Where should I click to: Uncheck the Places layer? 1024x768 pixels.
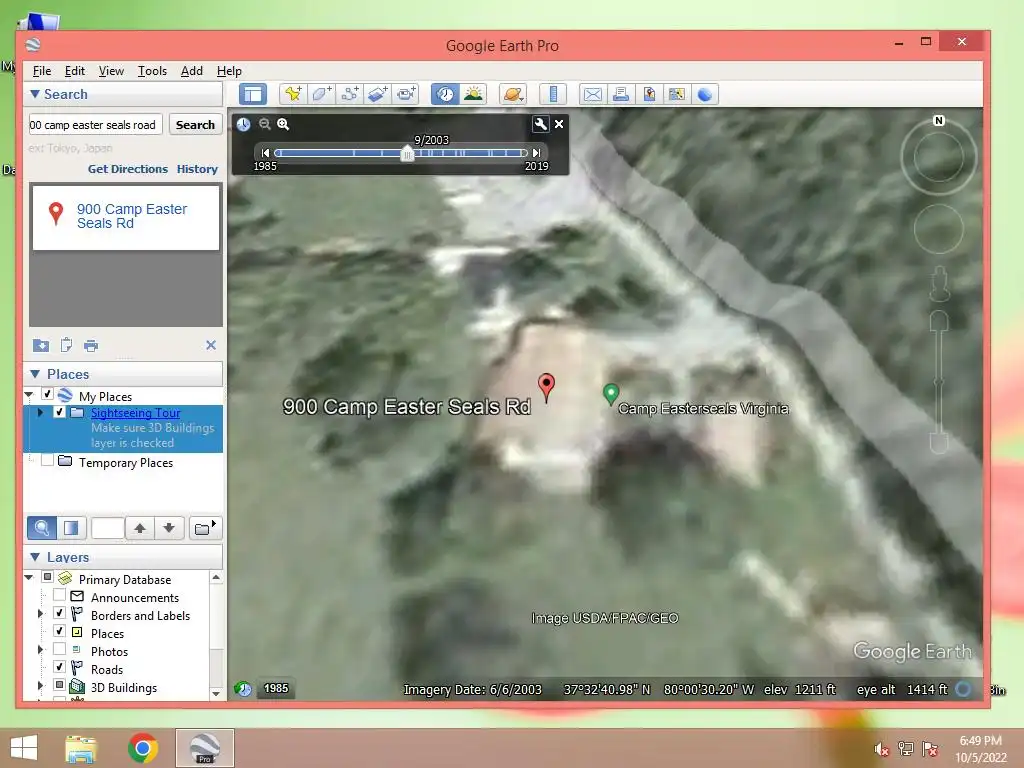[x=59, y=631]
